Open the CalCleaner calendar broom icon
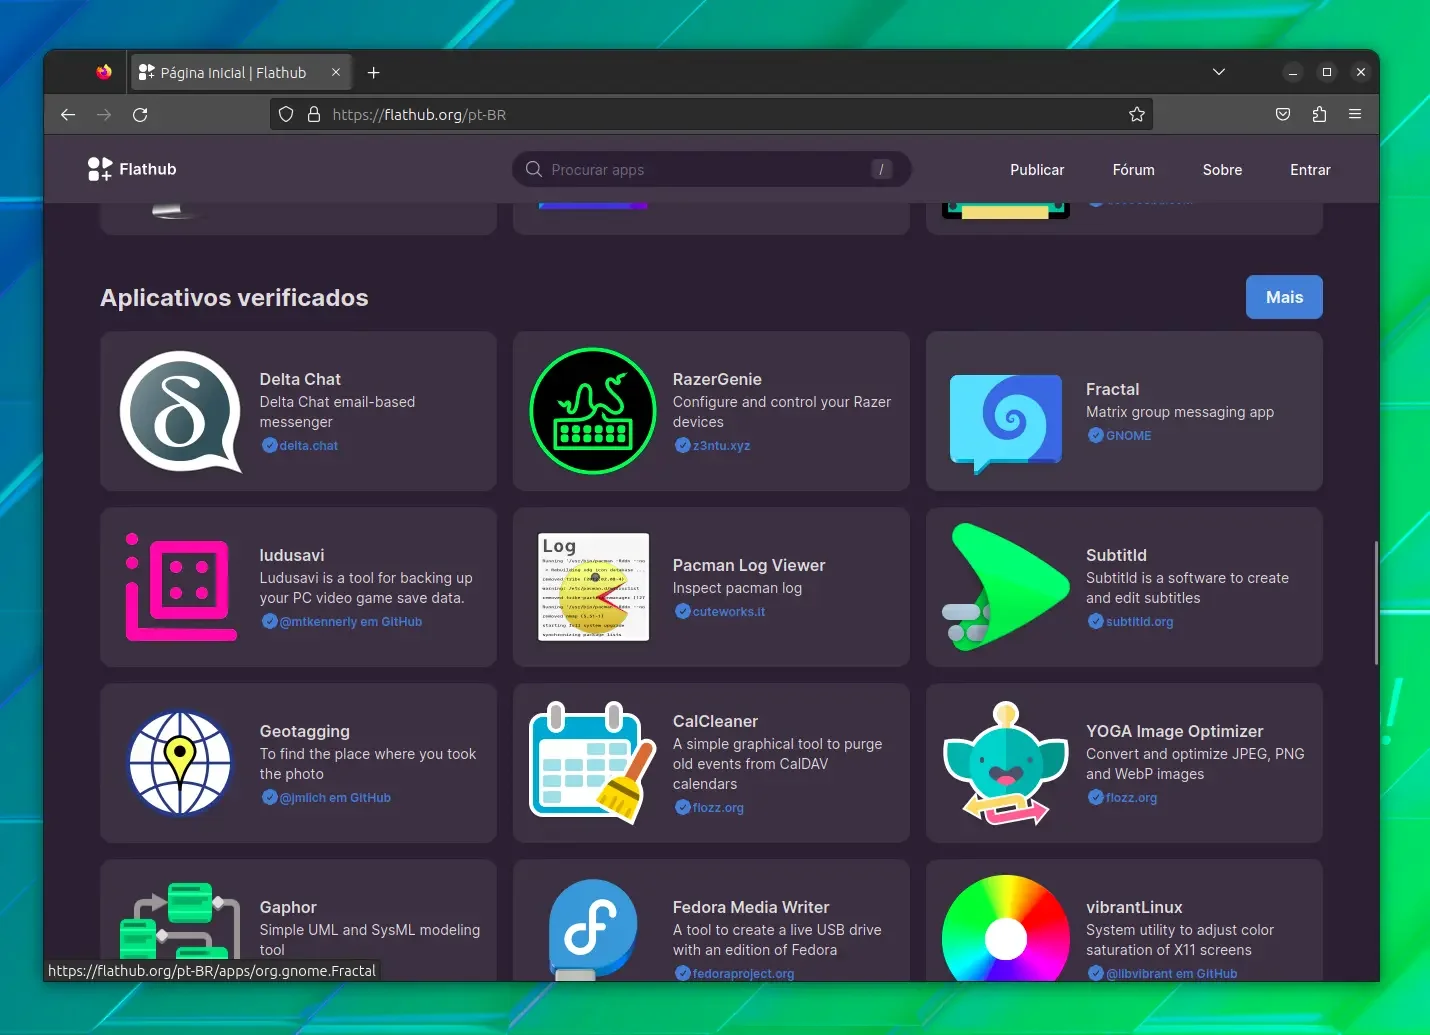The image size is (1430, 1035). [593, 763]
